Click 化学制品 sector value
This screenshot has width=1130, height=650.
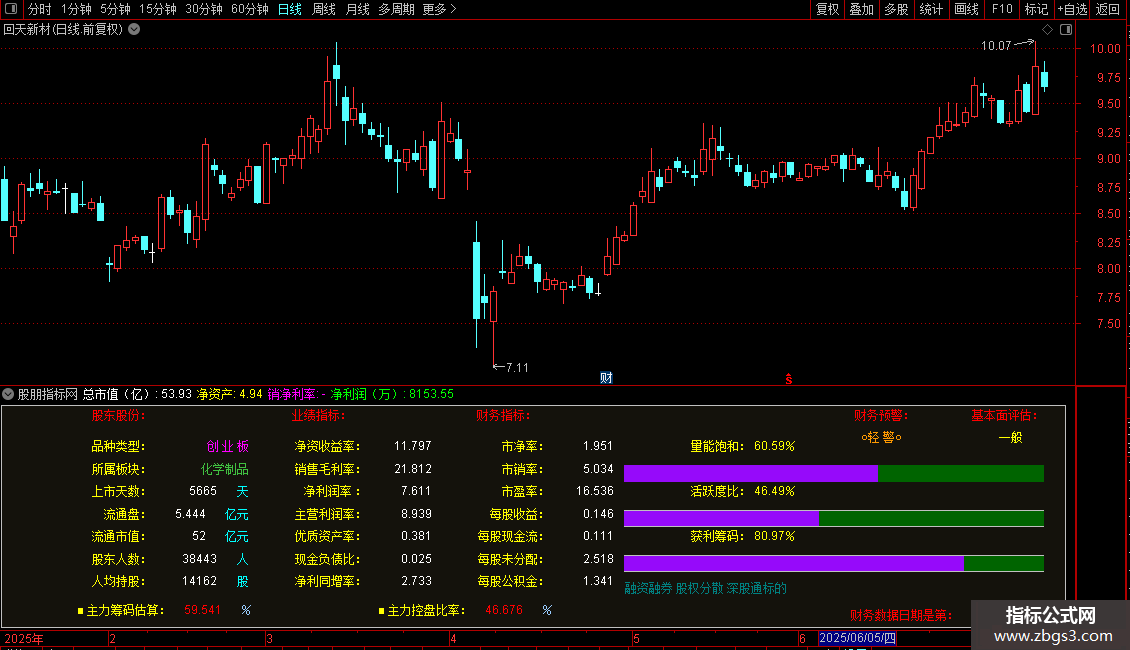224,469
